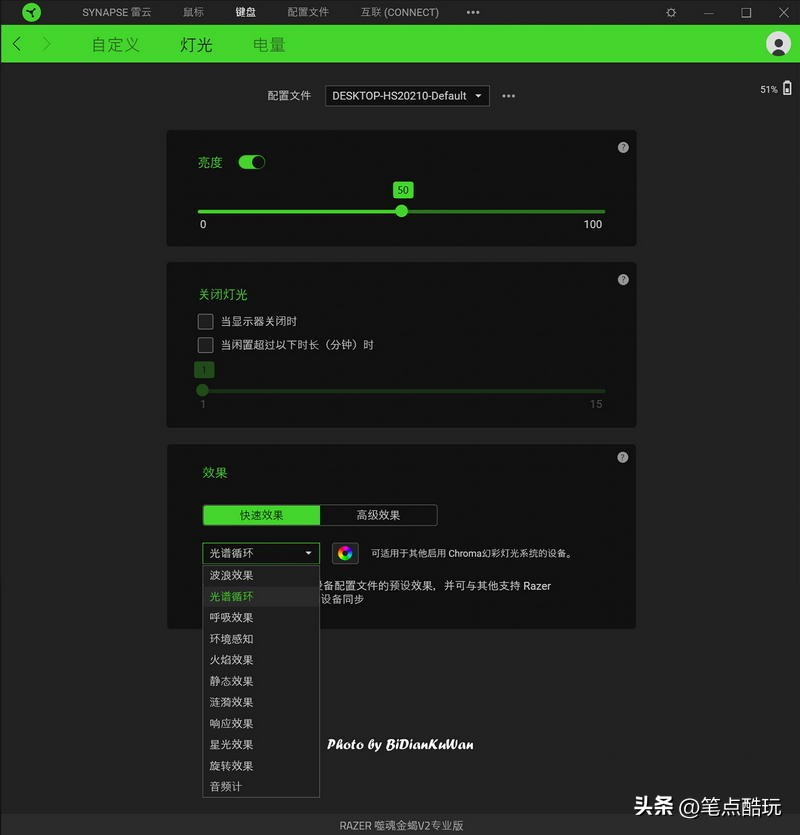Open the settings gear icon

point(669,13)
